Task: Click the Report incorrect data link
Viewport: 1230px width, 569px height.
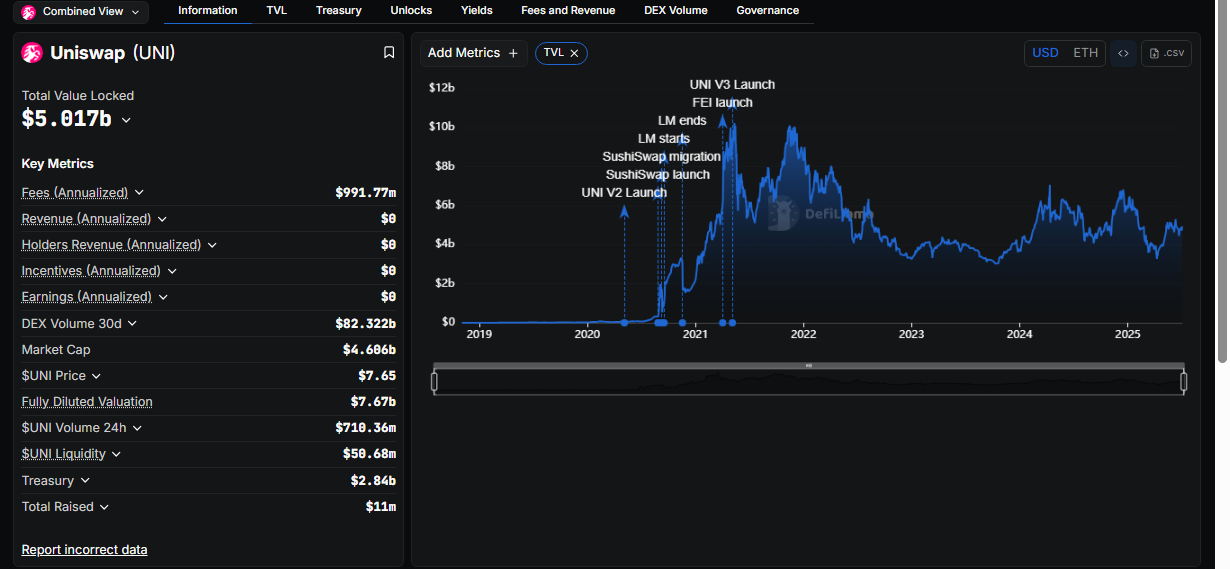Action: click(84, 550)
